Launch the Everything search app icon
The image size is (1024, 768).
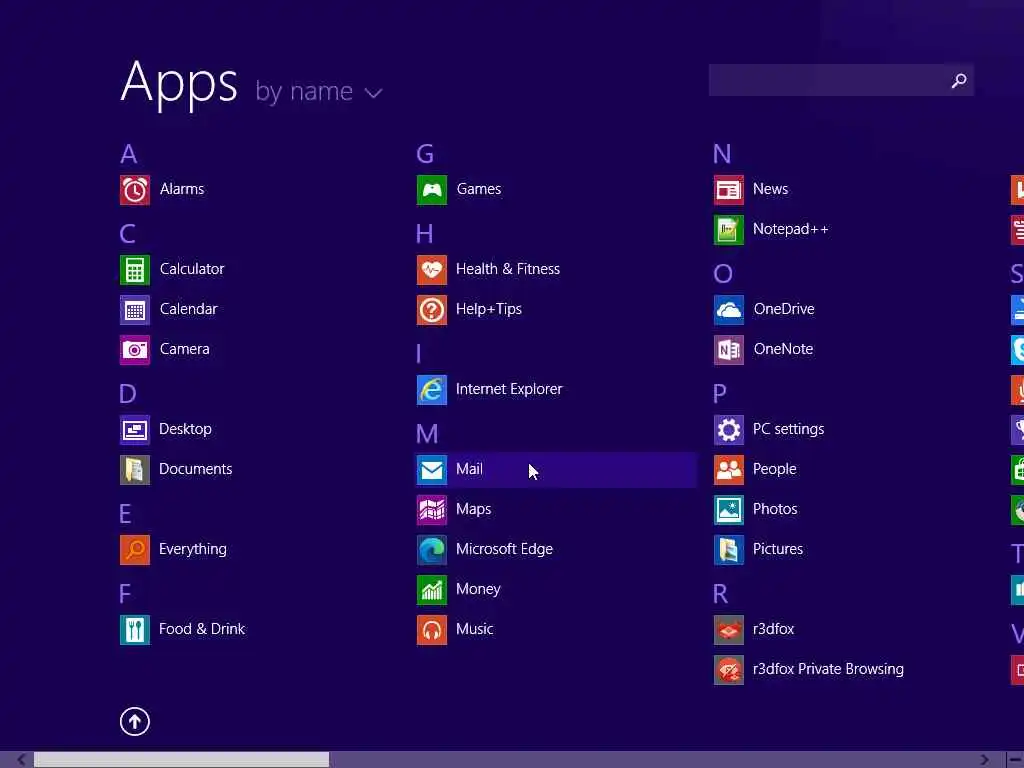[135, 550]
